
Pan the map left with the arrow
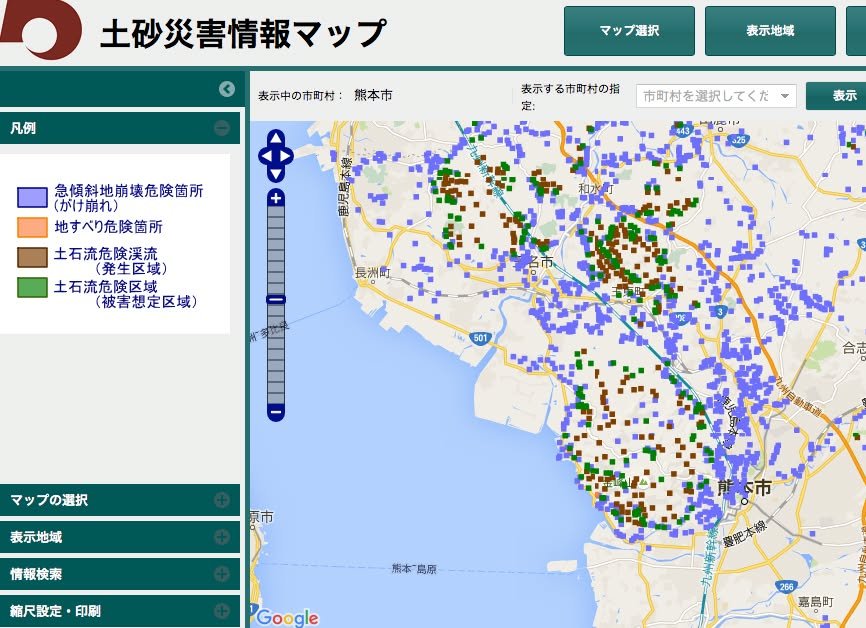(264, 156)
